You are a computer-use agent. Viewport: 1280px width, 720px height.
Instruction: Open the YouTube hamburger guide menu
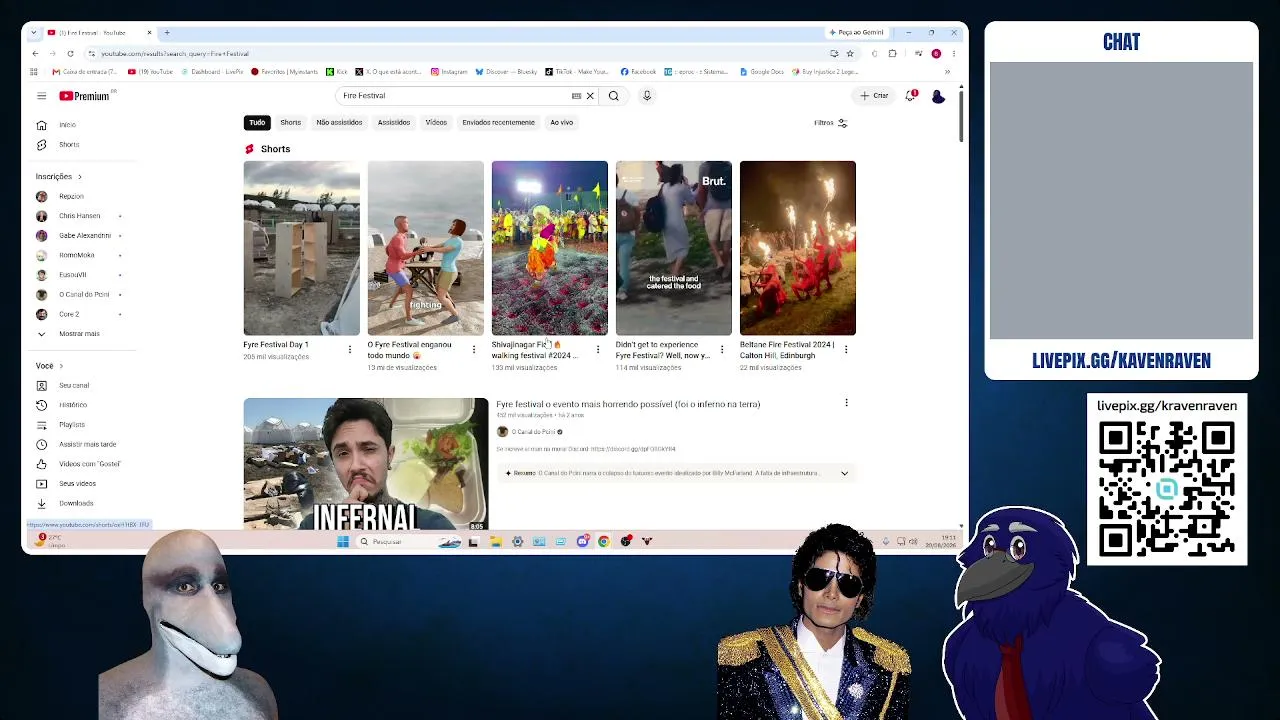tap(41, 96)
